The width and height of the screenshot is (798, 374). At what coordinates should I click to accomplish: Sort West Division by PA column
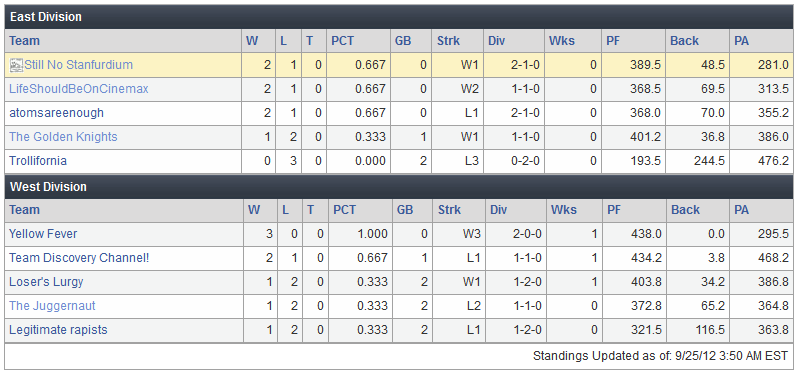pyautogui.click(x=742, y=210)
